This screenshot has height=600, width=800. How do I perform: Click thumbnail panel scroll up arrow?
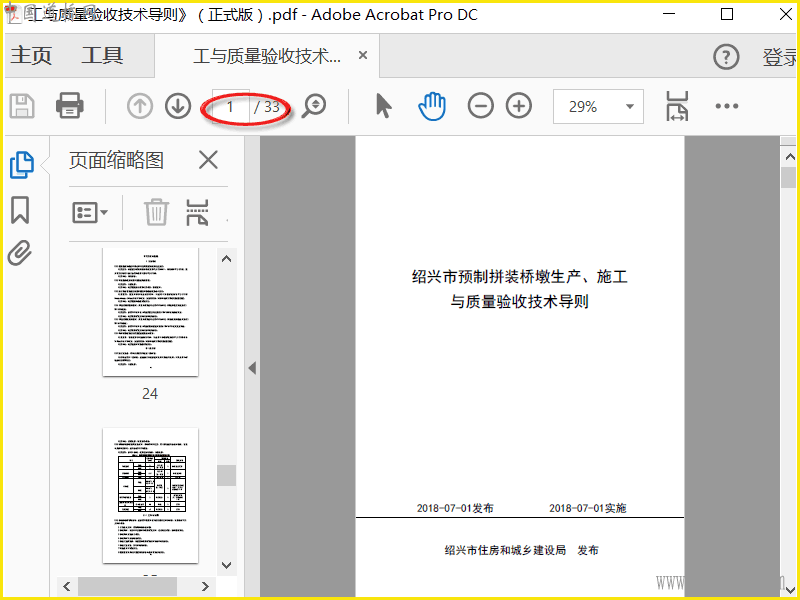[227, 259]
